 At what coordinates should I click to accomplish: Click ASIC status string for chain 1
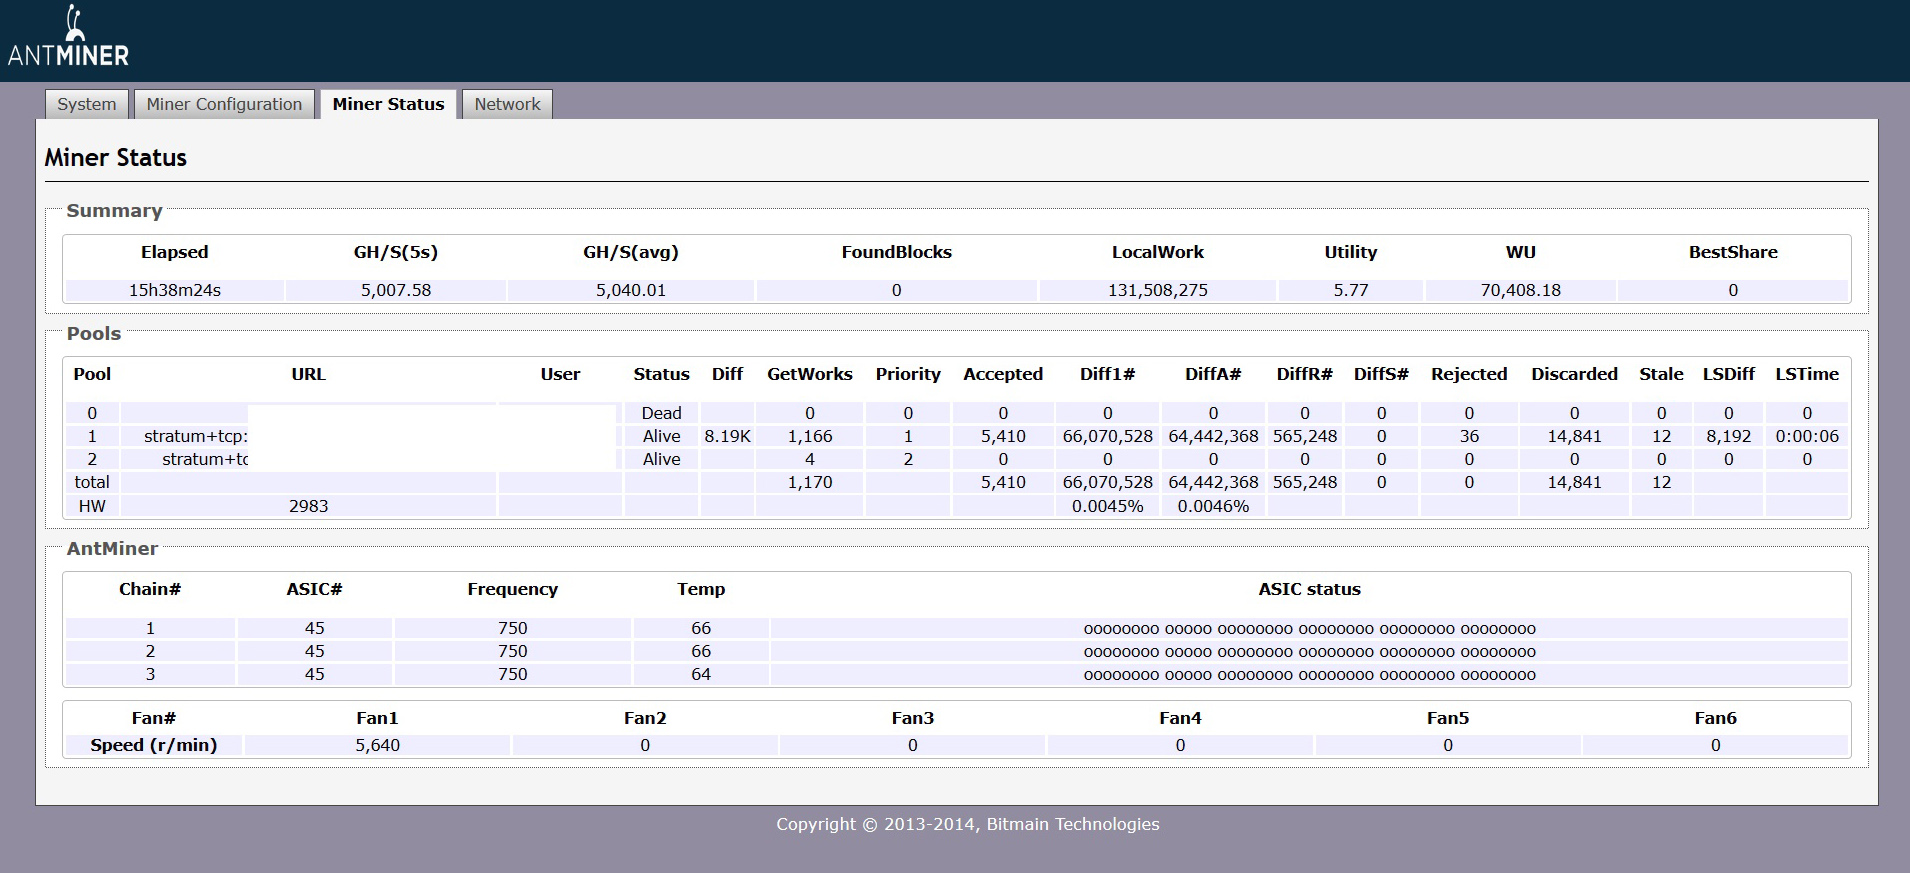[1309, 629]
